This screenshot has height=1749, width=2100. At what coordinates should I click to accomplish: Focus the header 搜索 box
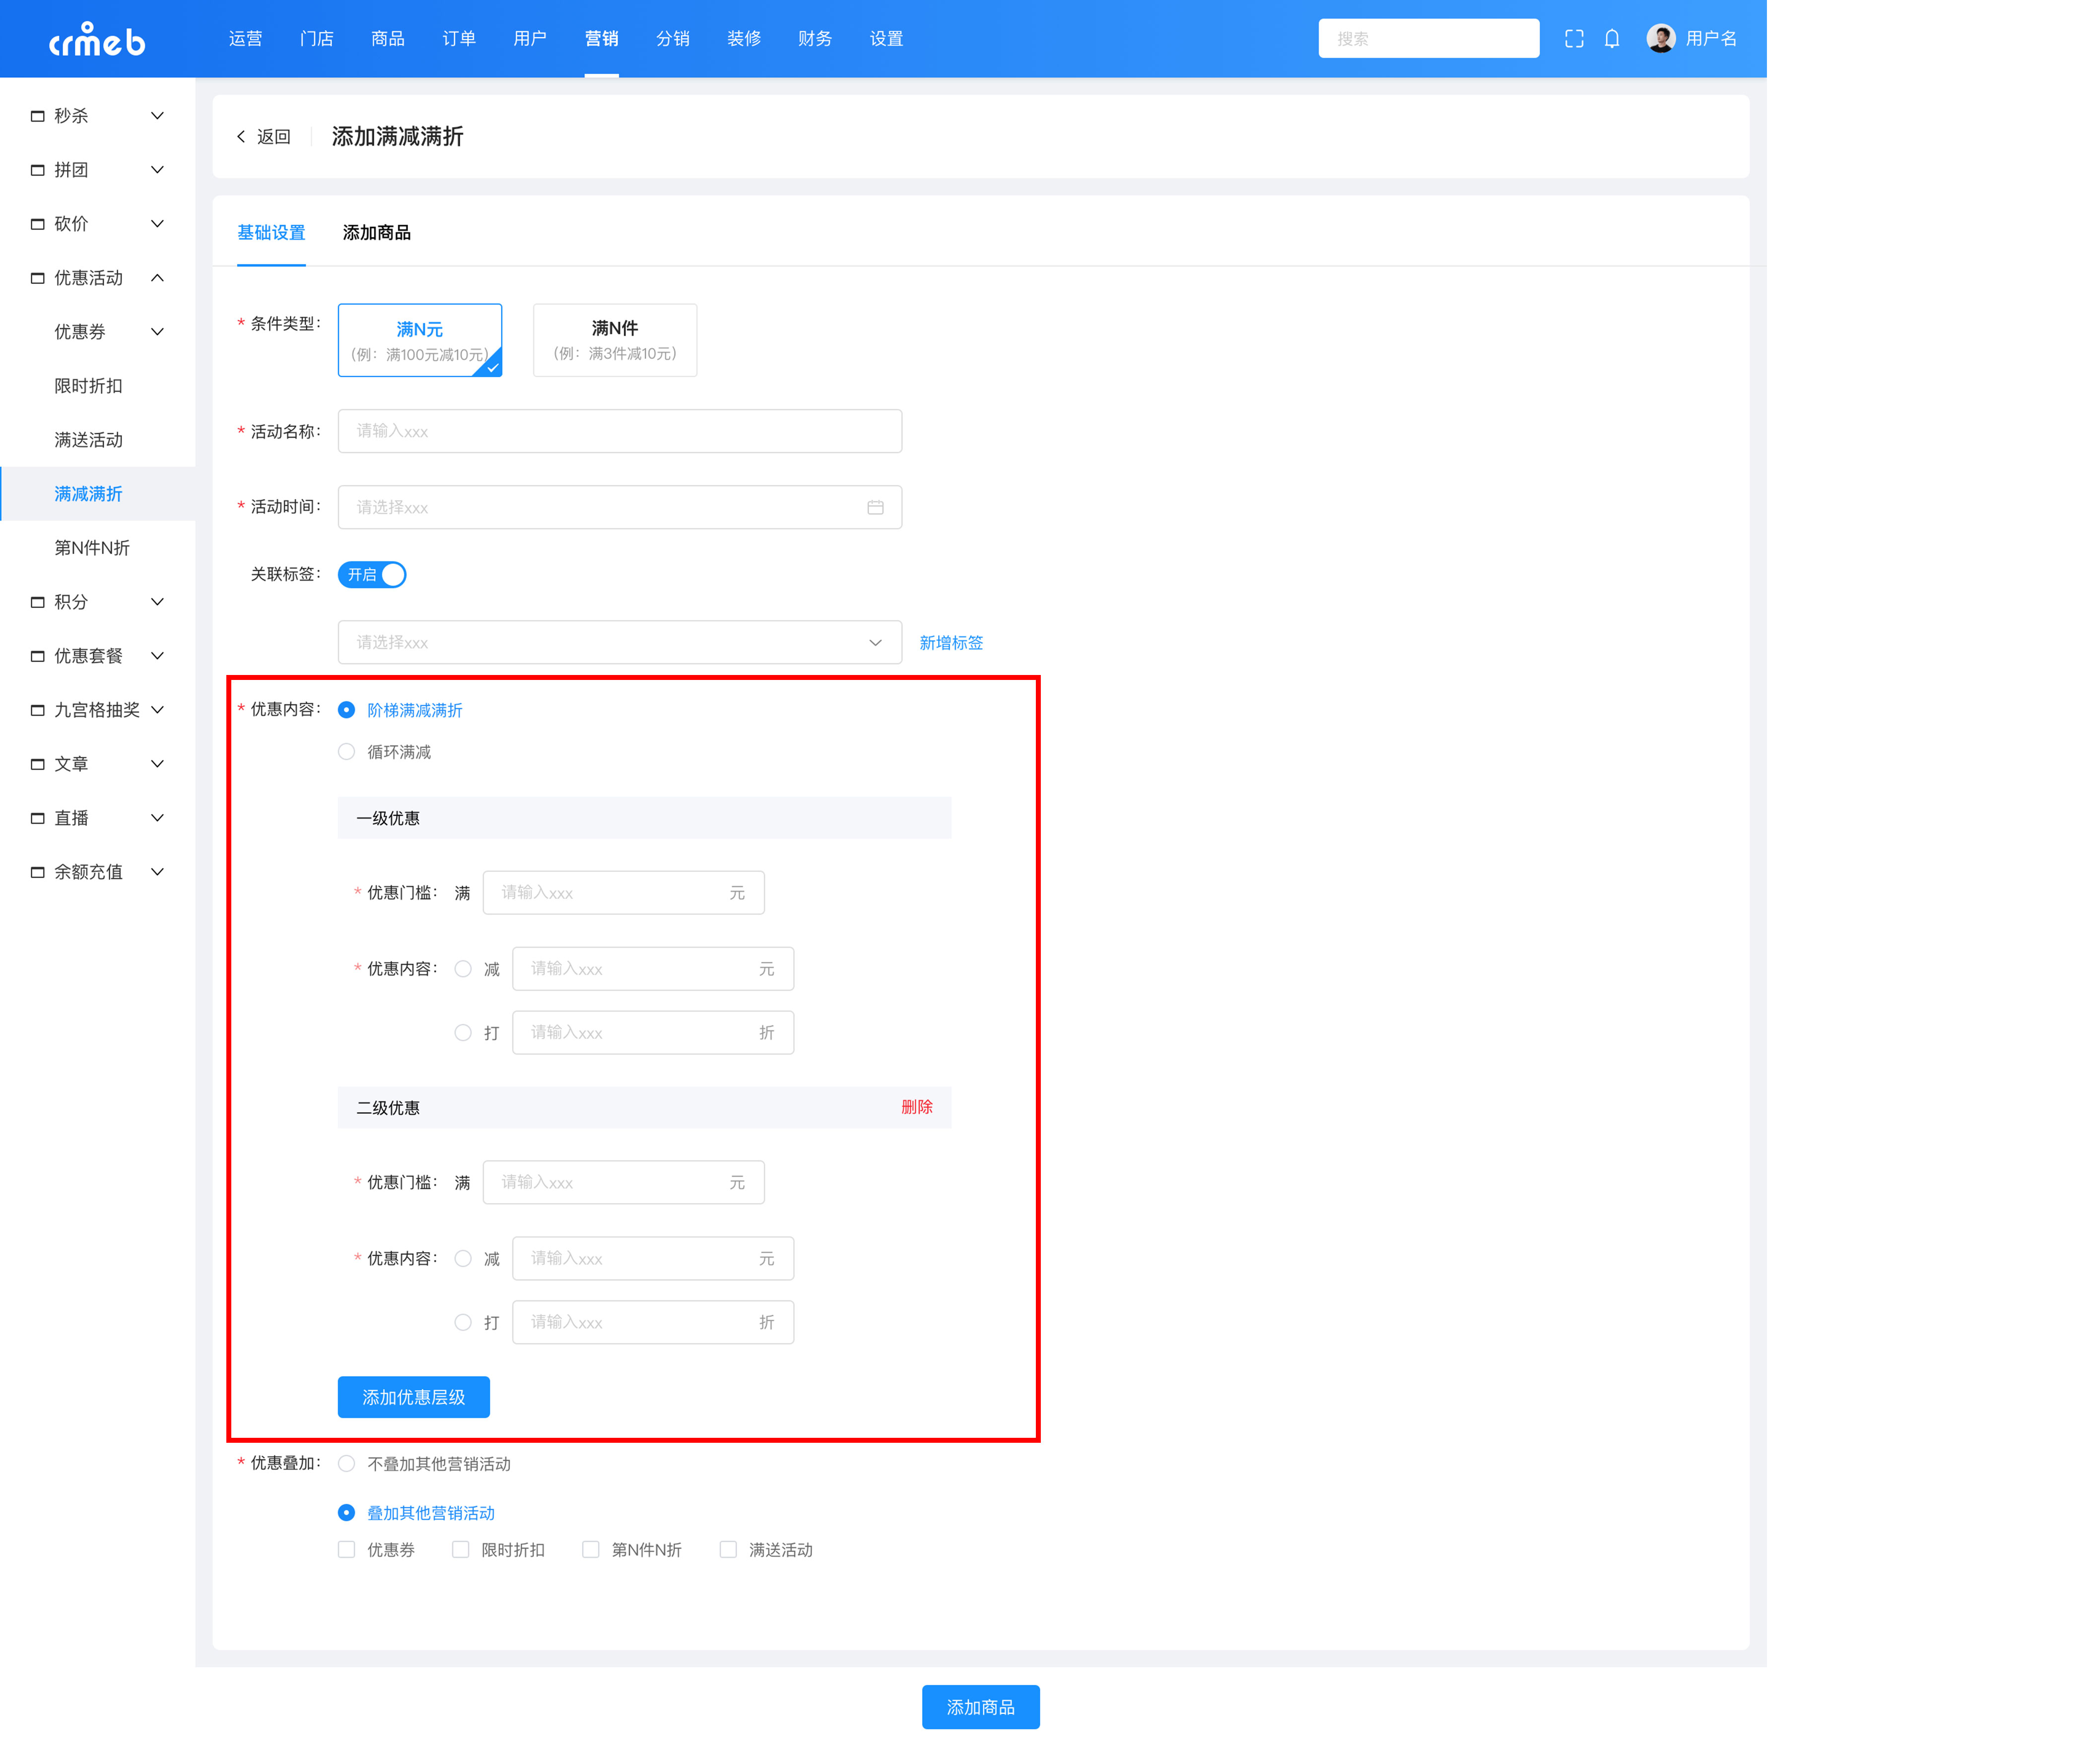click(x=1428, y=39)
